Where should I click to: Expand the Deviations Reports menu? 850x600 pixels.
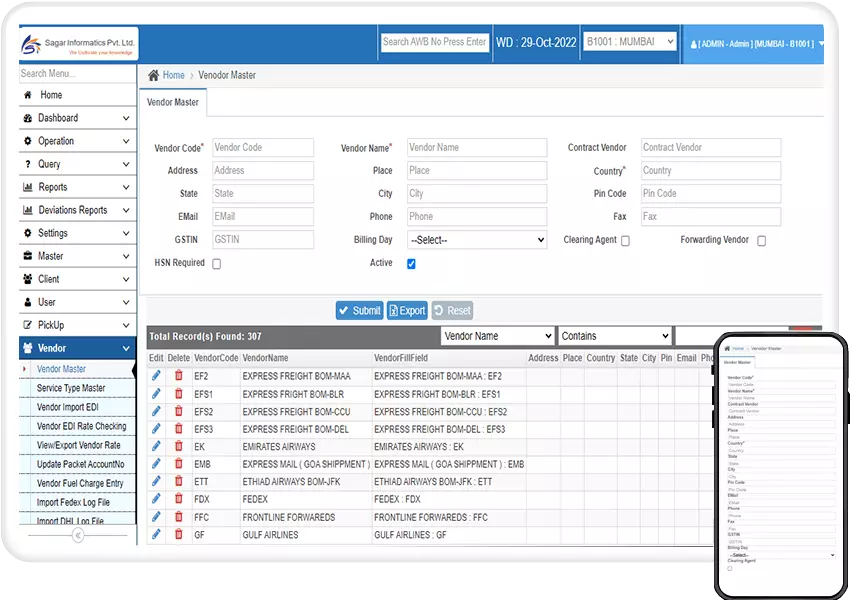[78, 210]
